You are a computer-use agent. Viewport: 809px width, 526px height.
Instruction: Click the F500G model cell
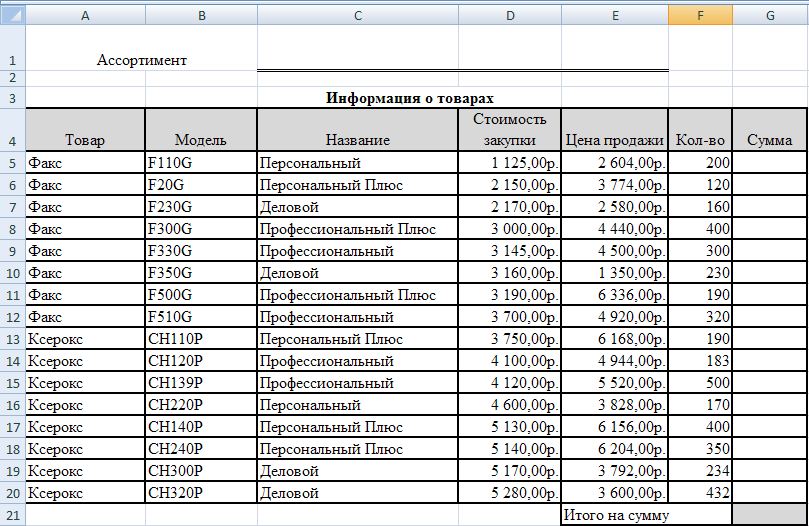click(x=201, y=295)
